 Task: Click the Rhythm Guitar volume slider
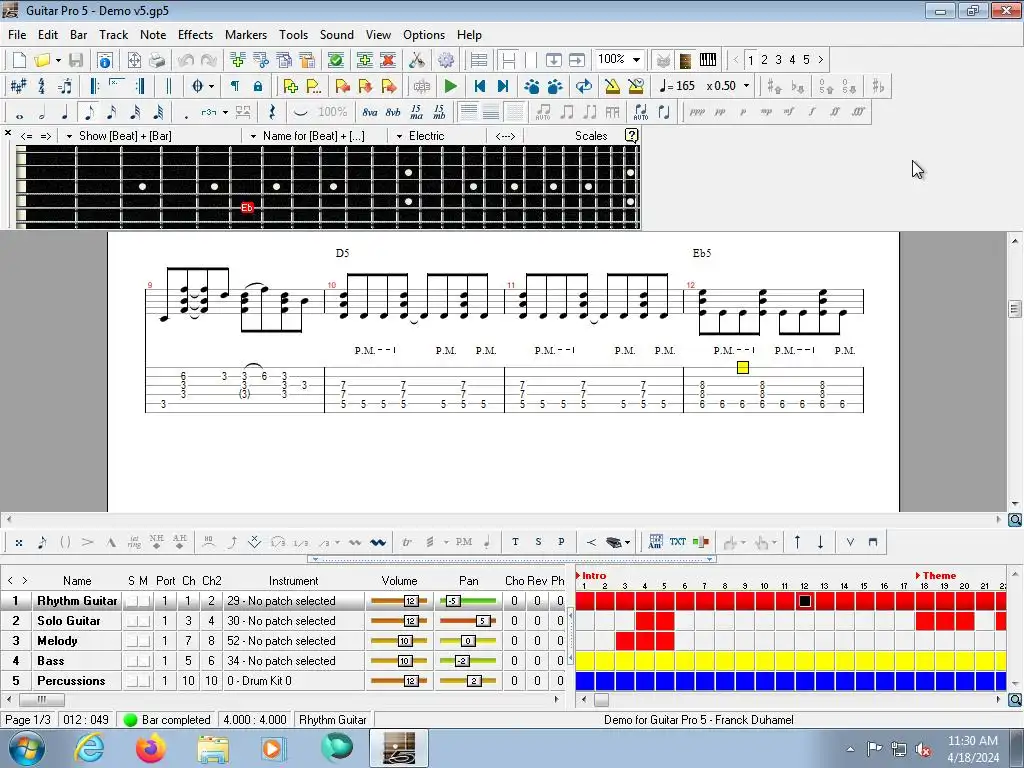point(399,601)
